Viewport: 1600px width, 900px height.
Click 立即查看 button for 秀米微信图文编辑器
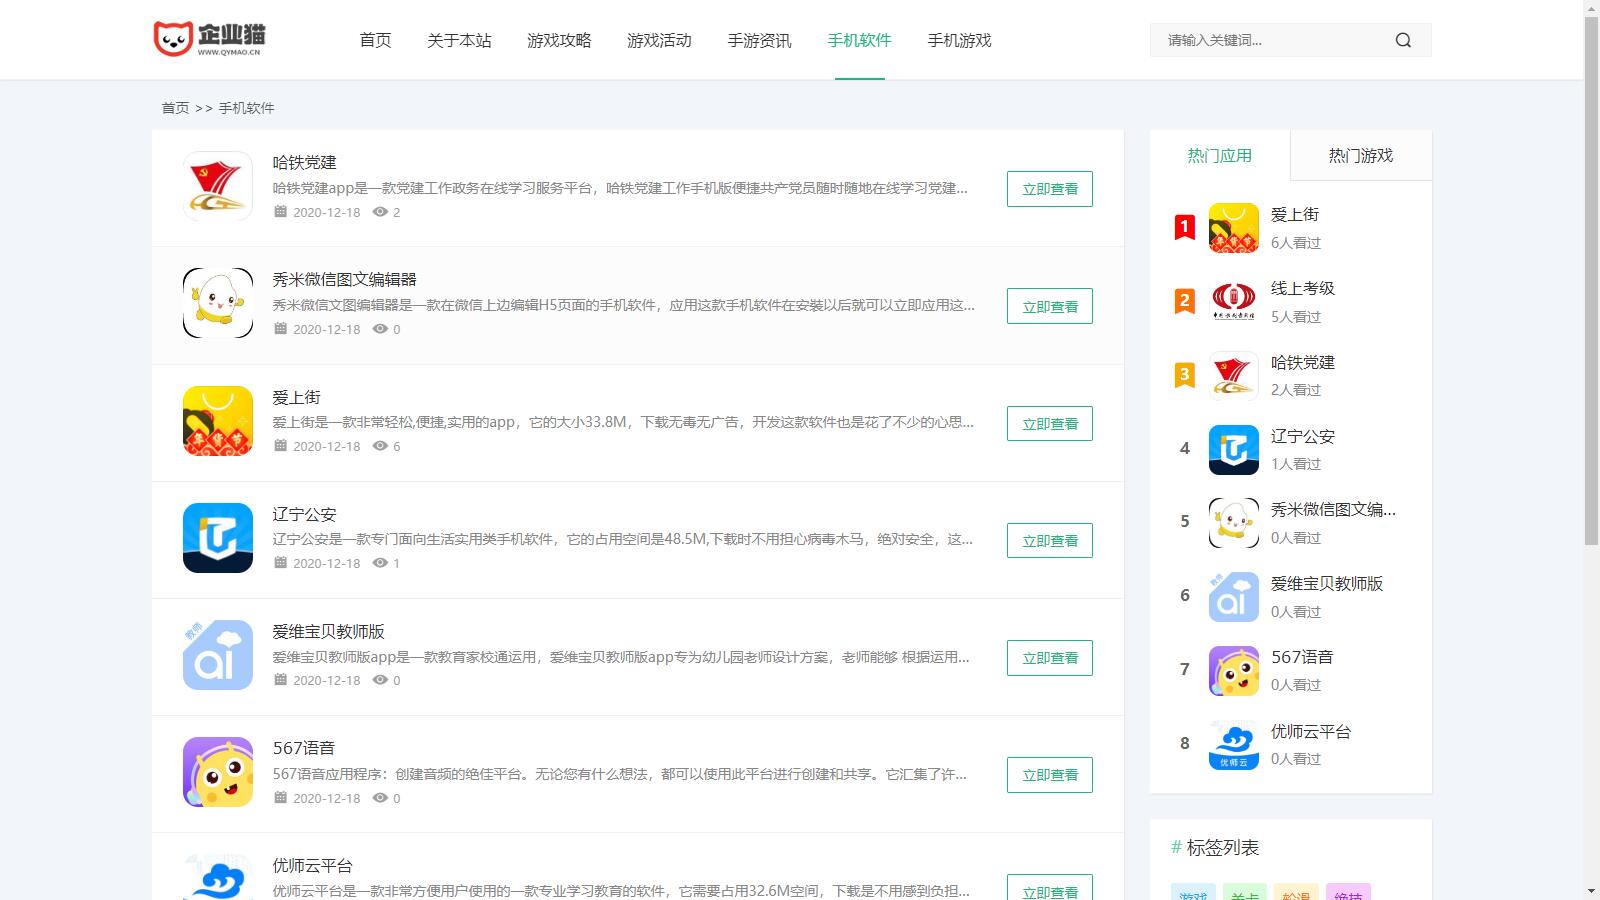1050,306
